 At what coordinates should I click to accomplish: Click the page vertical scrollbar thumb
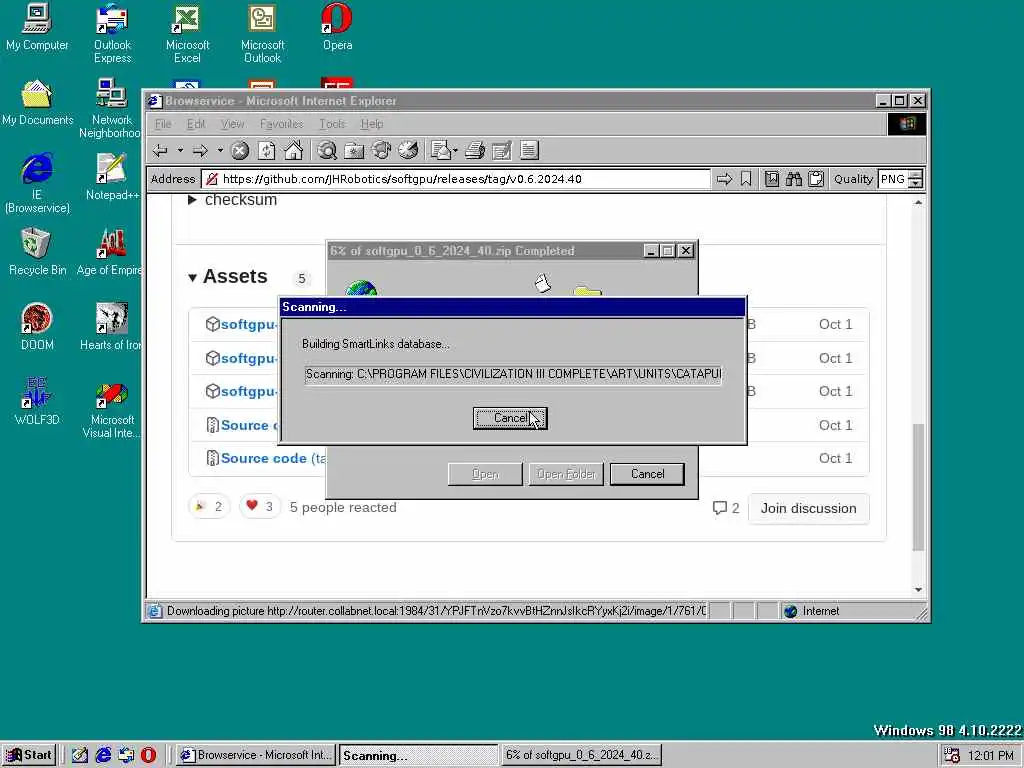click(x=918, y=487)
